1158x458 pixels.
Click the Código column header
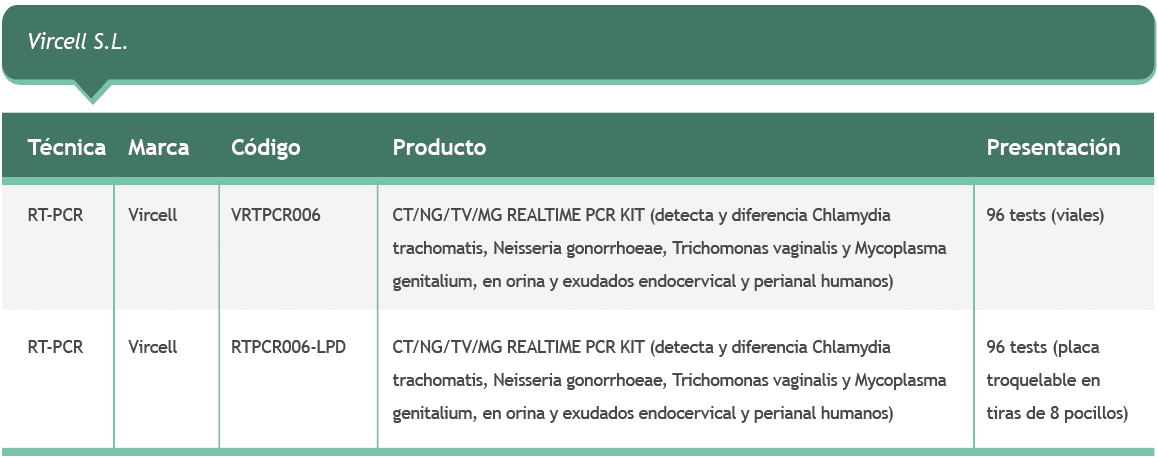point(266,148)
